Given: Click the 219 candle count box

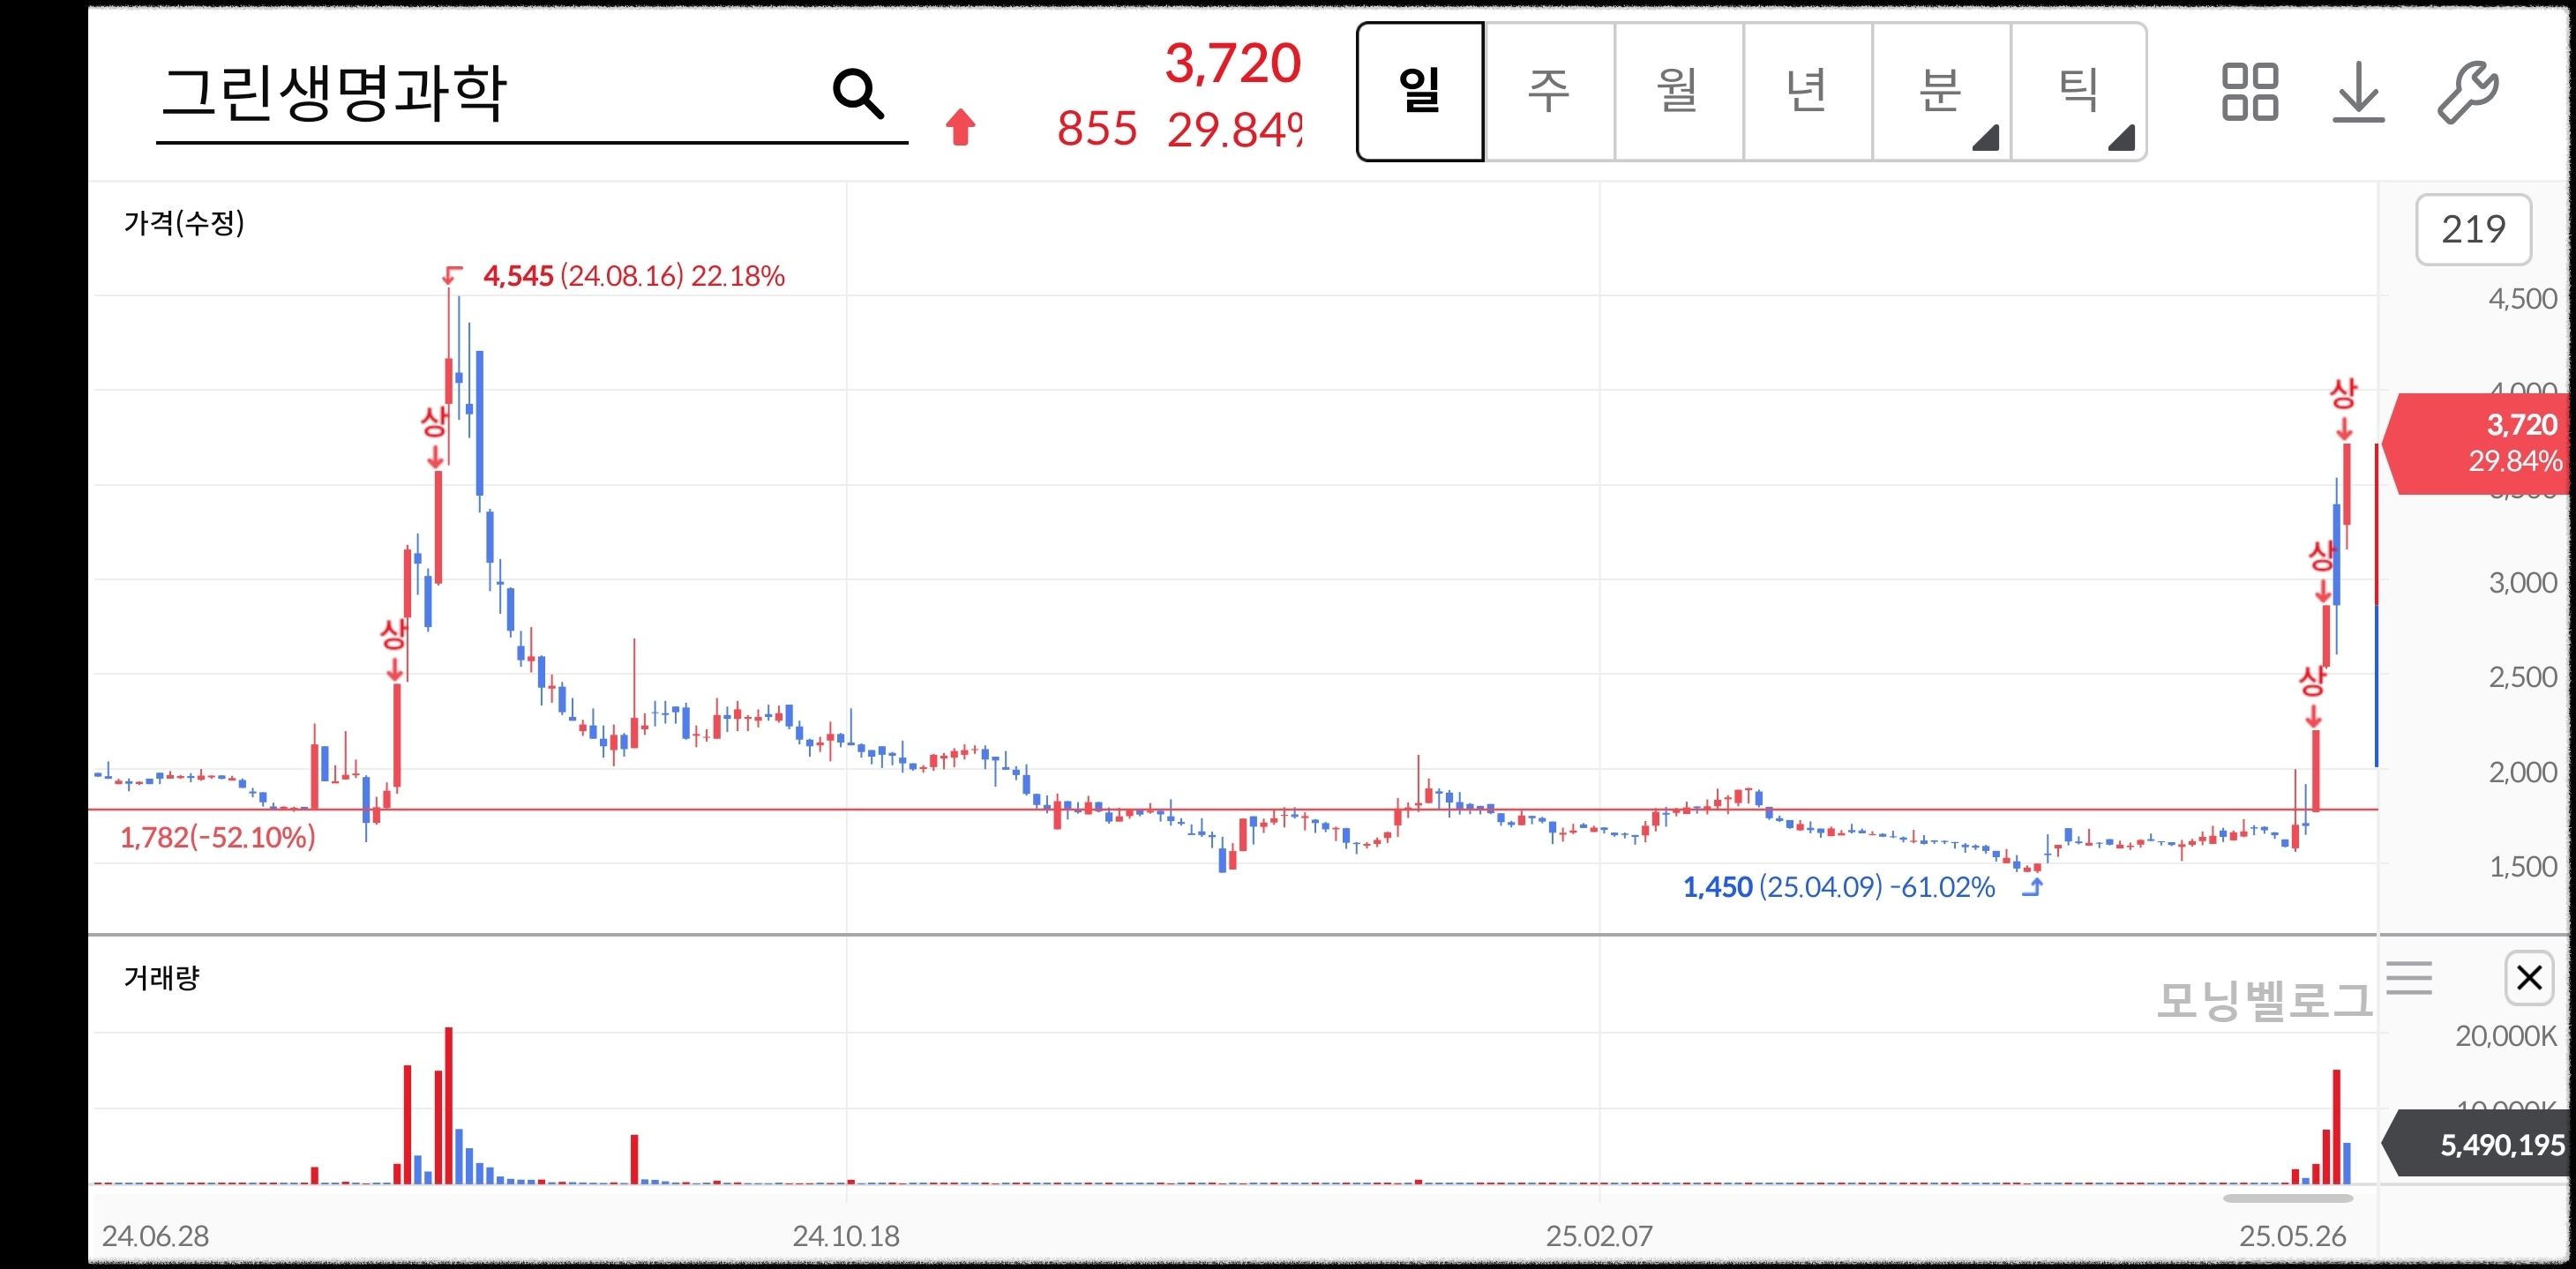Looking at the screenshot, I should tap(2473, 230).
